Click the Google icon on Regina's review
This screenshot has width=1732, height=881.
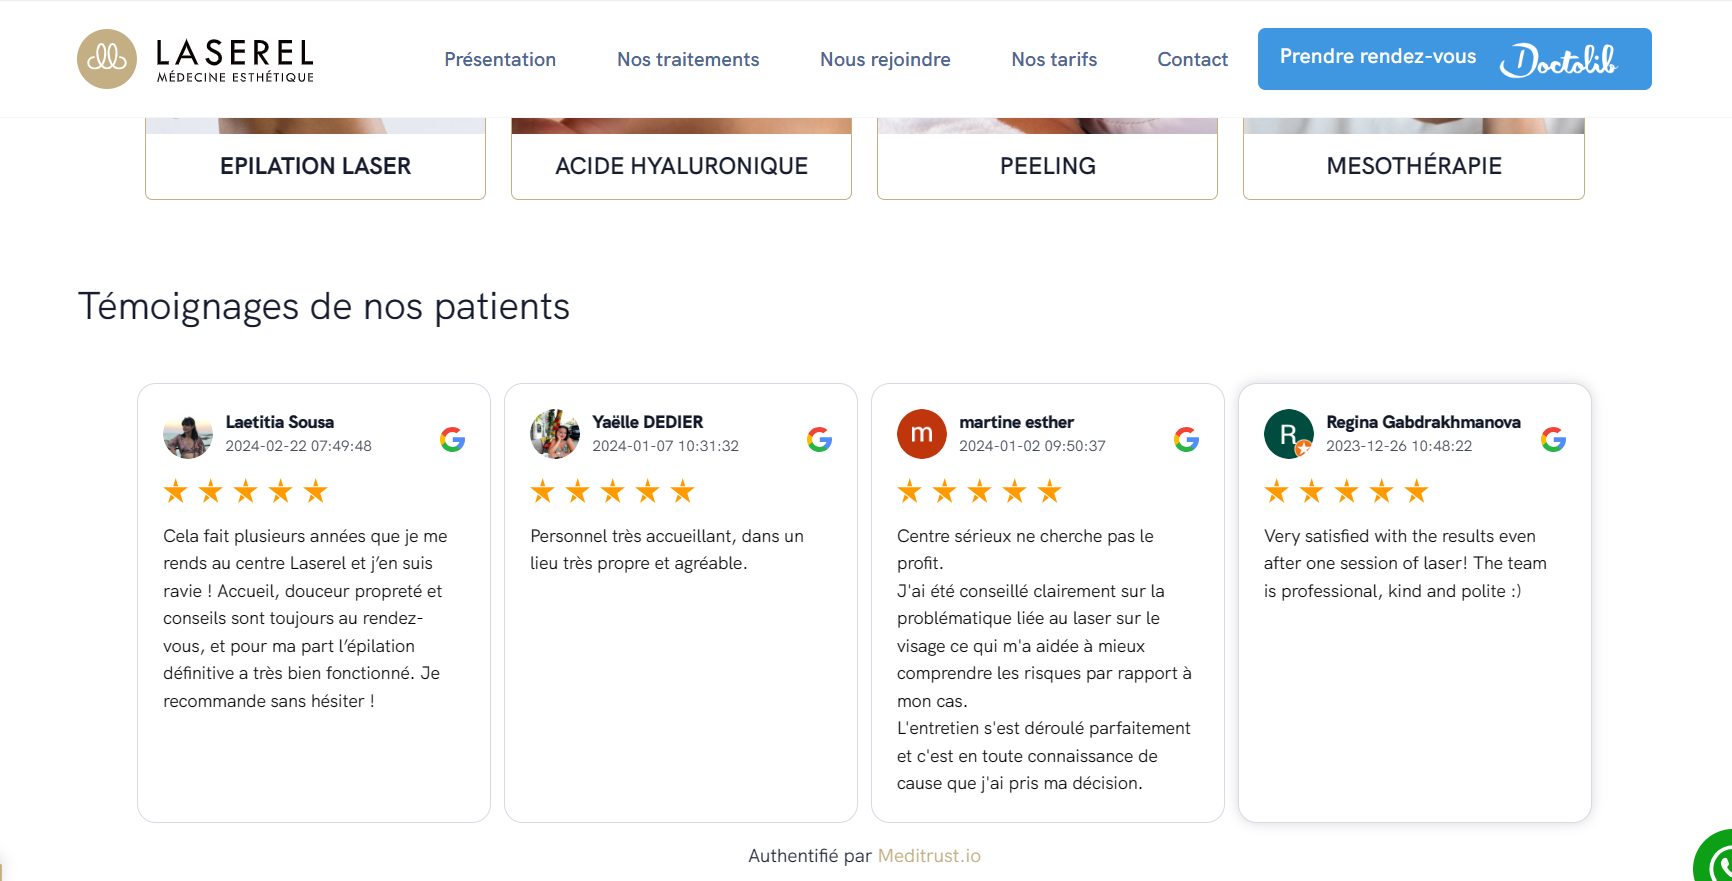[x=1553, y=437]
